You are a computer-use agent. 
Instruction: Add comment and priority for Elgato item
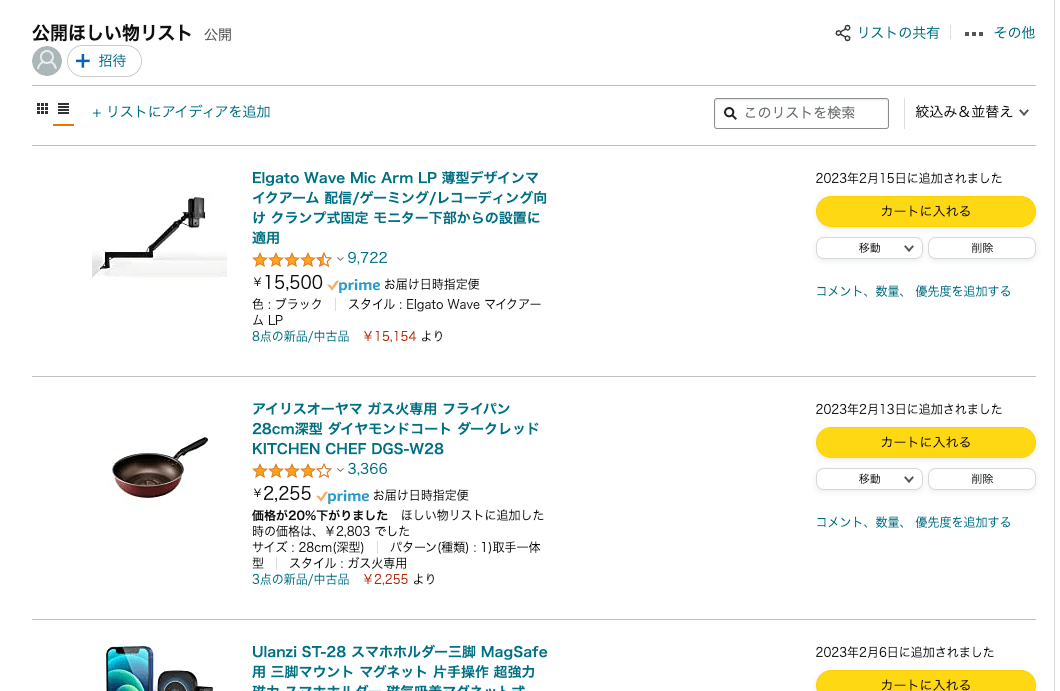coord(913,291)
